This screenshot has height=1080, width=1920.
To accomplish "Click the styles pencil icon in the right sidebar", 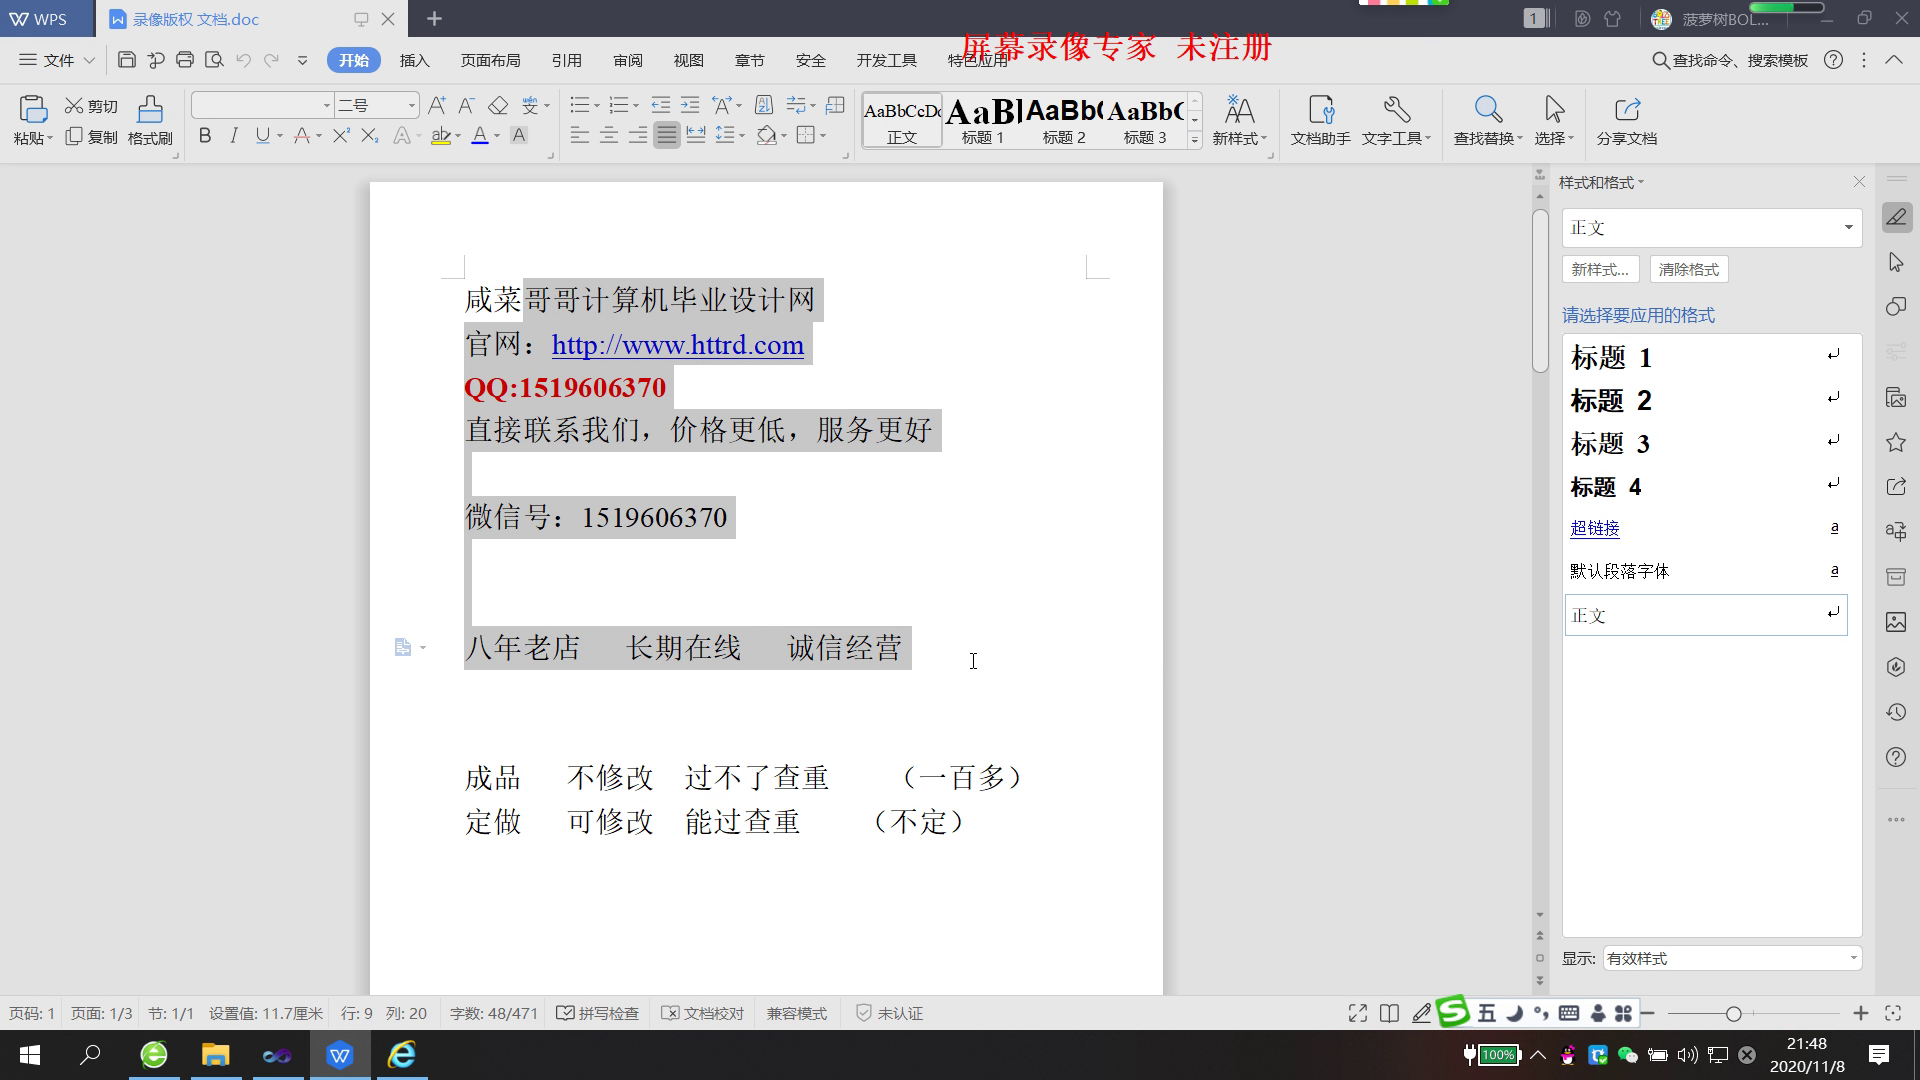I will click(1896, 217).
